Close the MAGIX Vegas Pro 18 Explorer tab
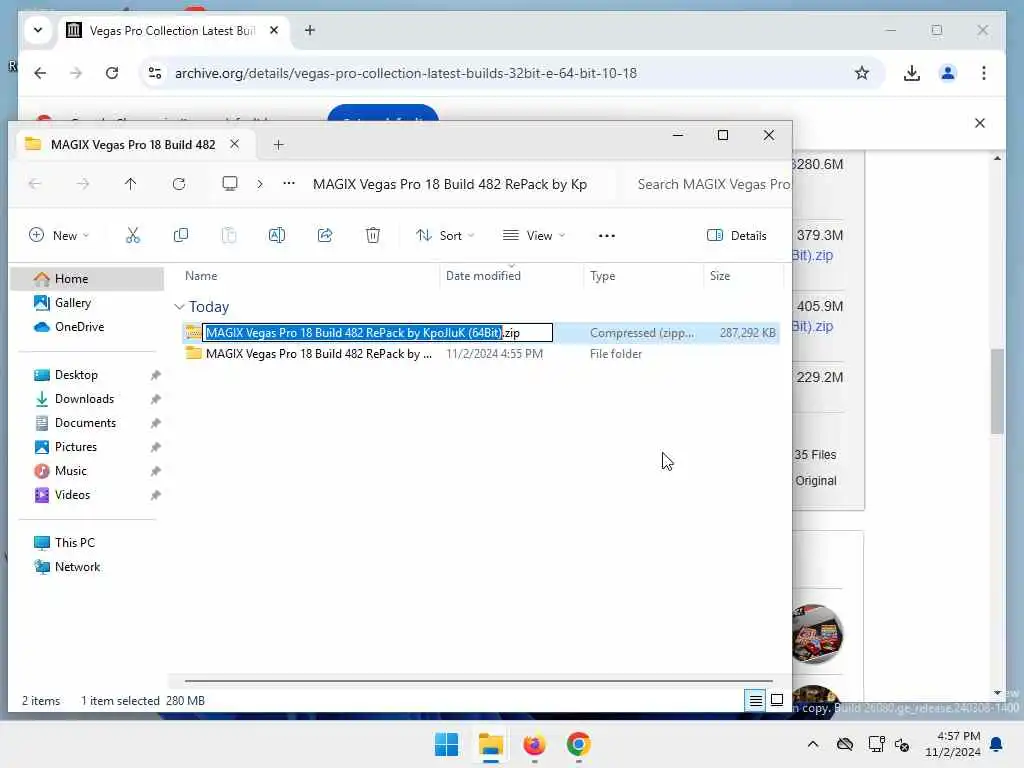Image resolution: width=1024 pixels, height=768 pixels. click(234, 144)
